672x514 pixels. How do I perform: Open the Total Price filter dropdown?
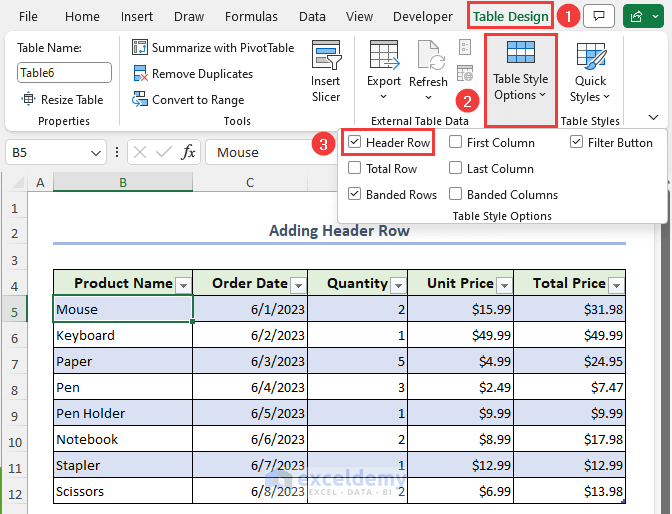click(x=617, y=285)
